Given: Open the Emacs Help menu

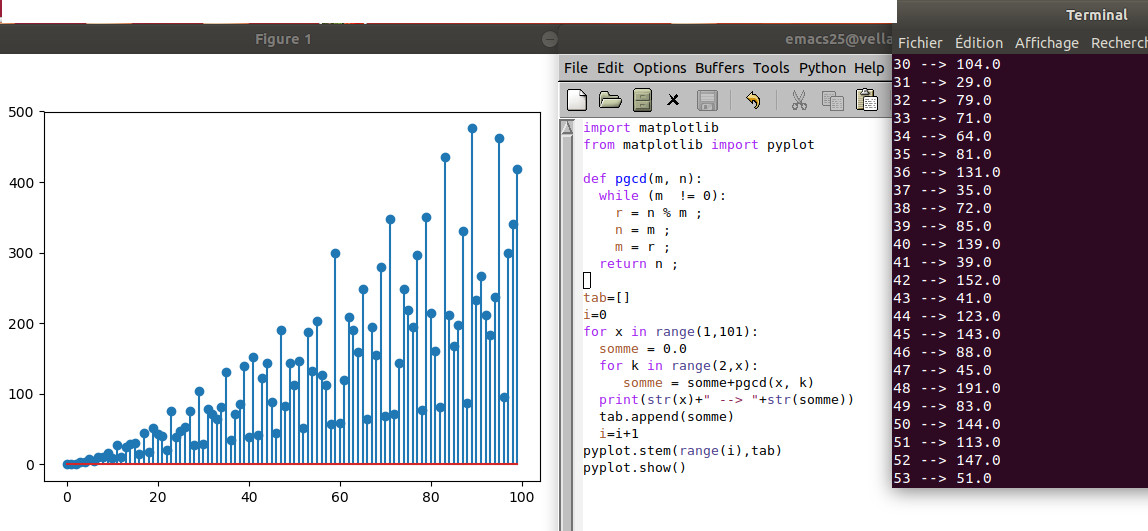Looking at the screenshot, I should [869, 68].
